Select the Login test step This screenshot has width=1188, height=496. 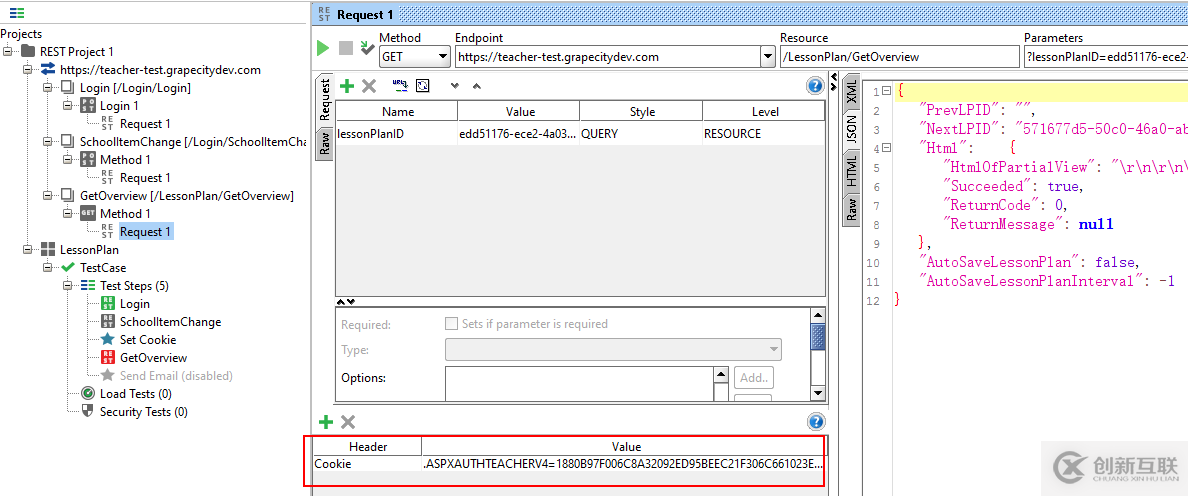pos(135,304)
